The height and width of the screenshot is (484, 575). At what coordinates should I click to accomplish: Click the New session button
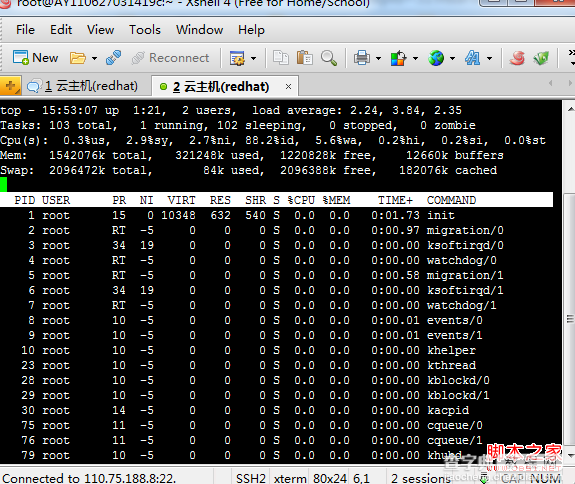point(36,58)
